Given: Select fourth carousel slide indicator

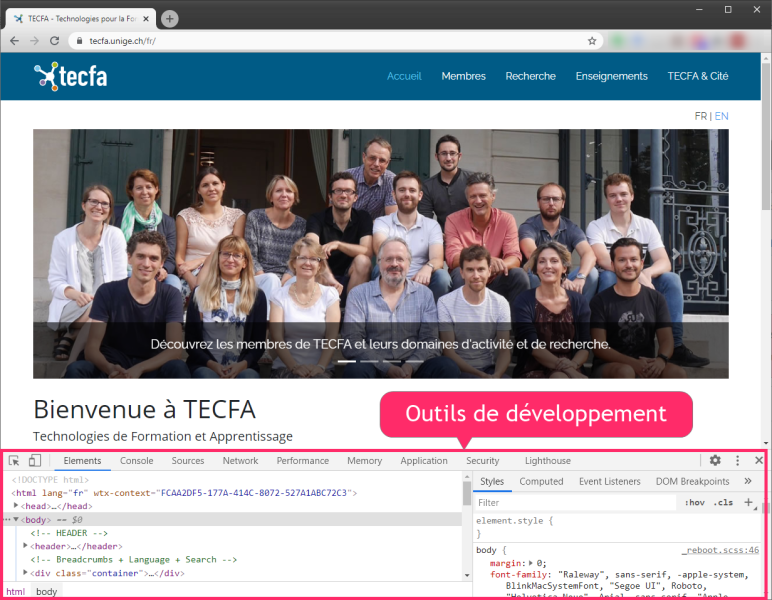Looking at the screenshot, I should coord(415,361).
